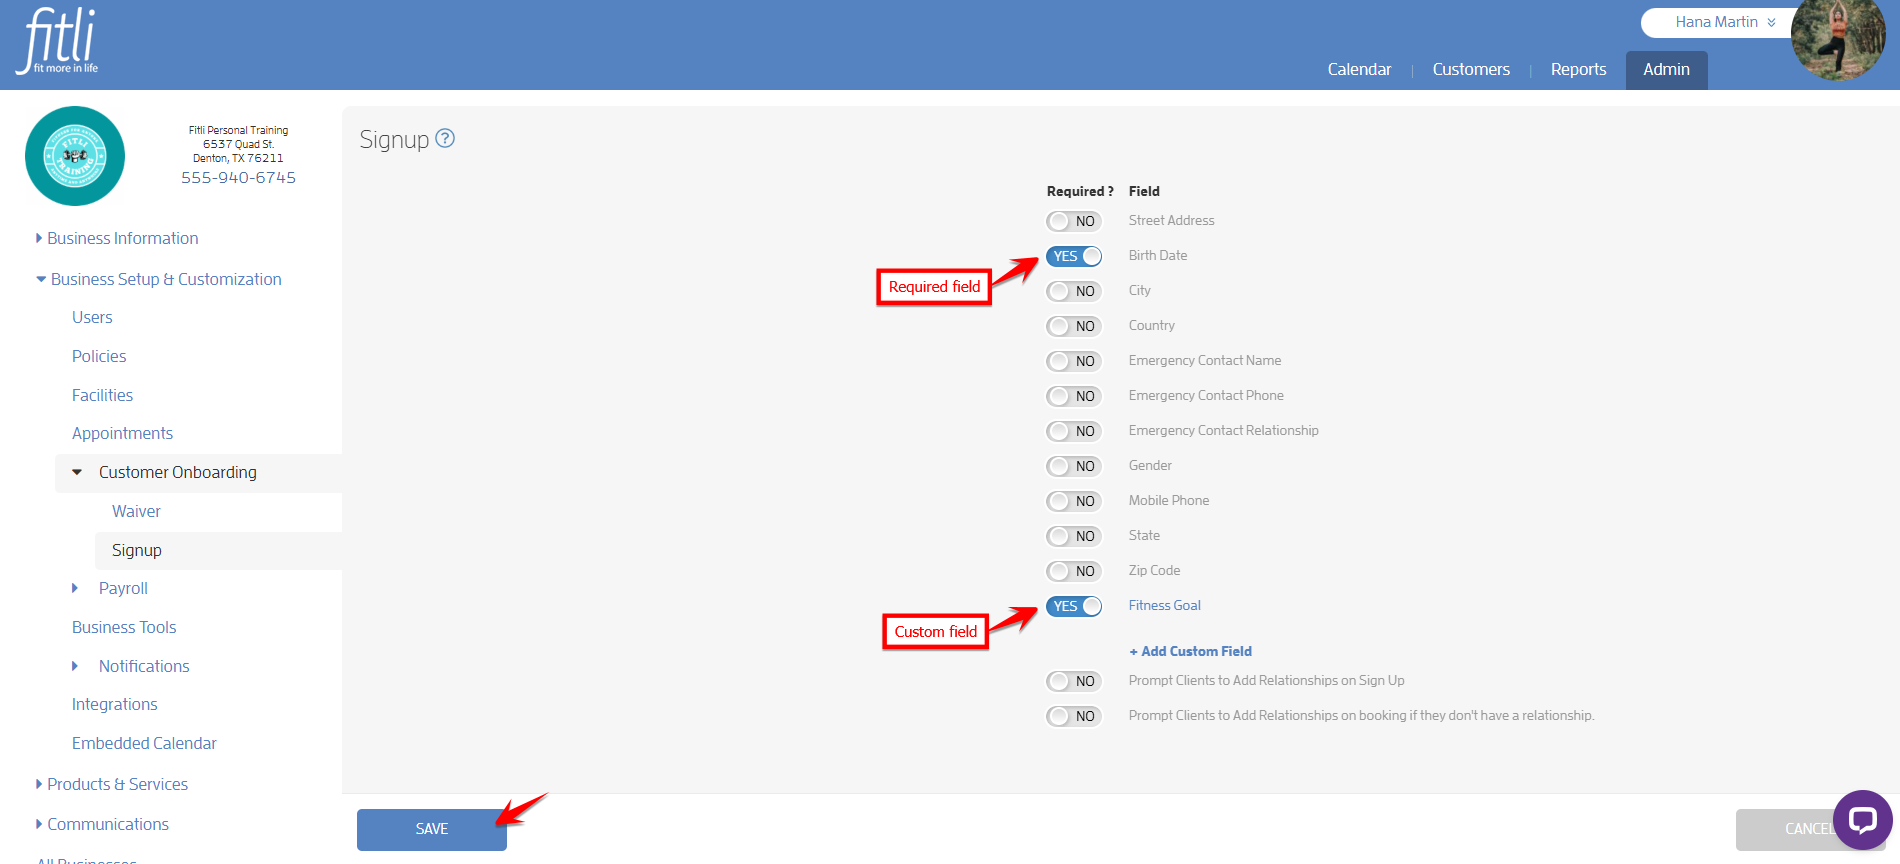Screen dimensions: 1900x864
Task: Click the Cancel button
Action: 1810,829
